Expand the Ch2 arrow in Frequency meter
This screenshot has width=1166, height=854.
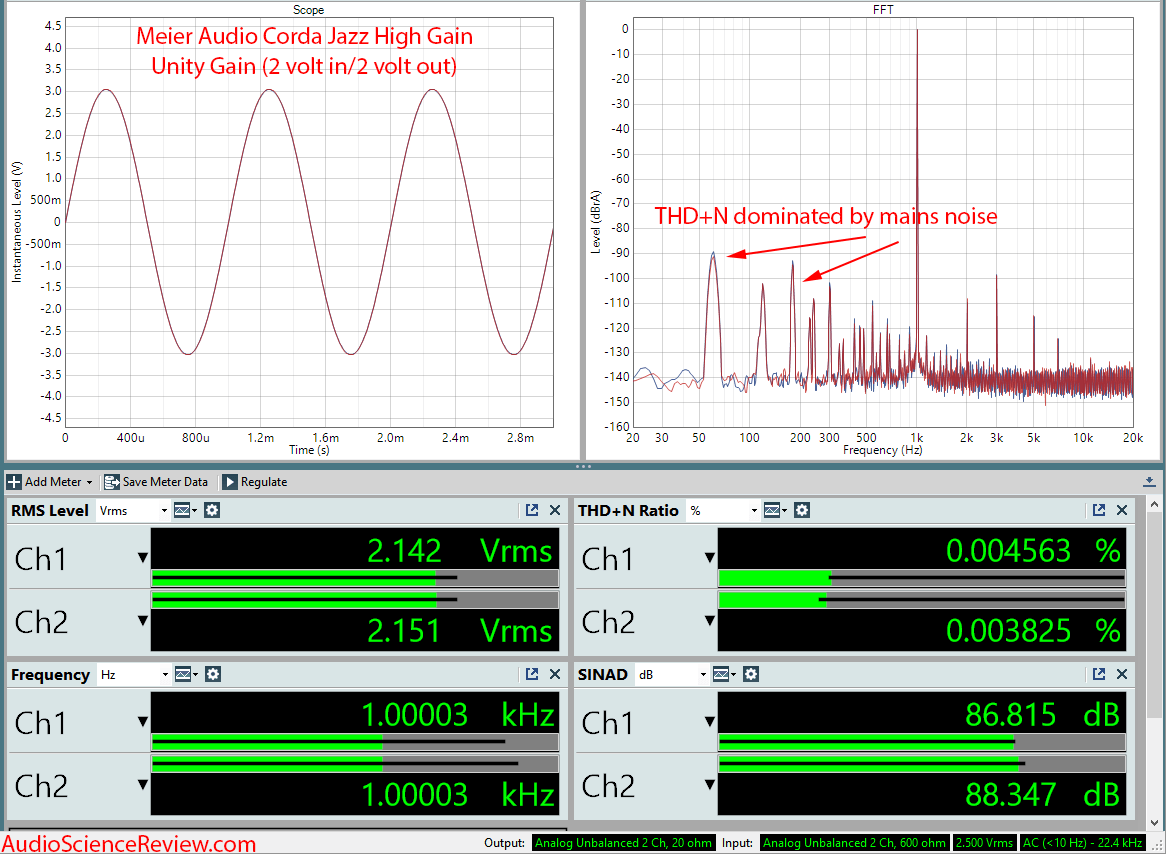coord(142,784)
